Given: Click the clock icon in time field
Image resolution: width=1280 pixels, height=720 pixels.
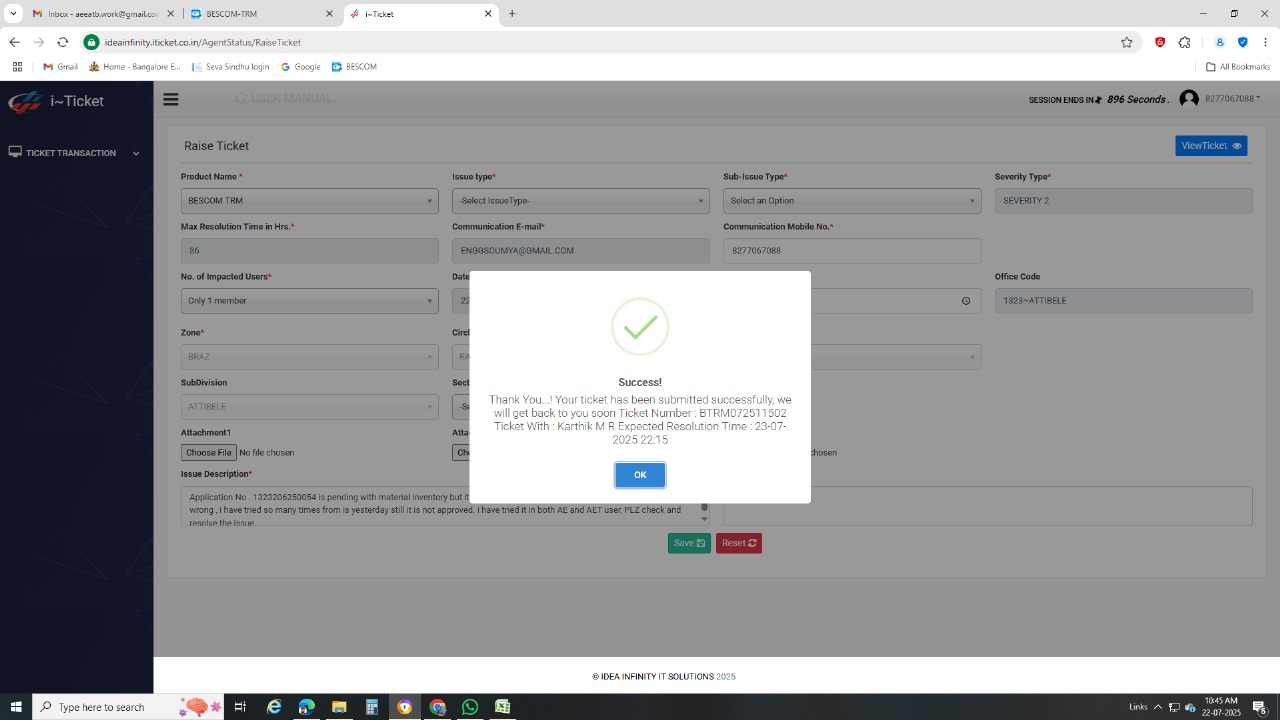Looking at the screenshot, I should pos(966,301).
